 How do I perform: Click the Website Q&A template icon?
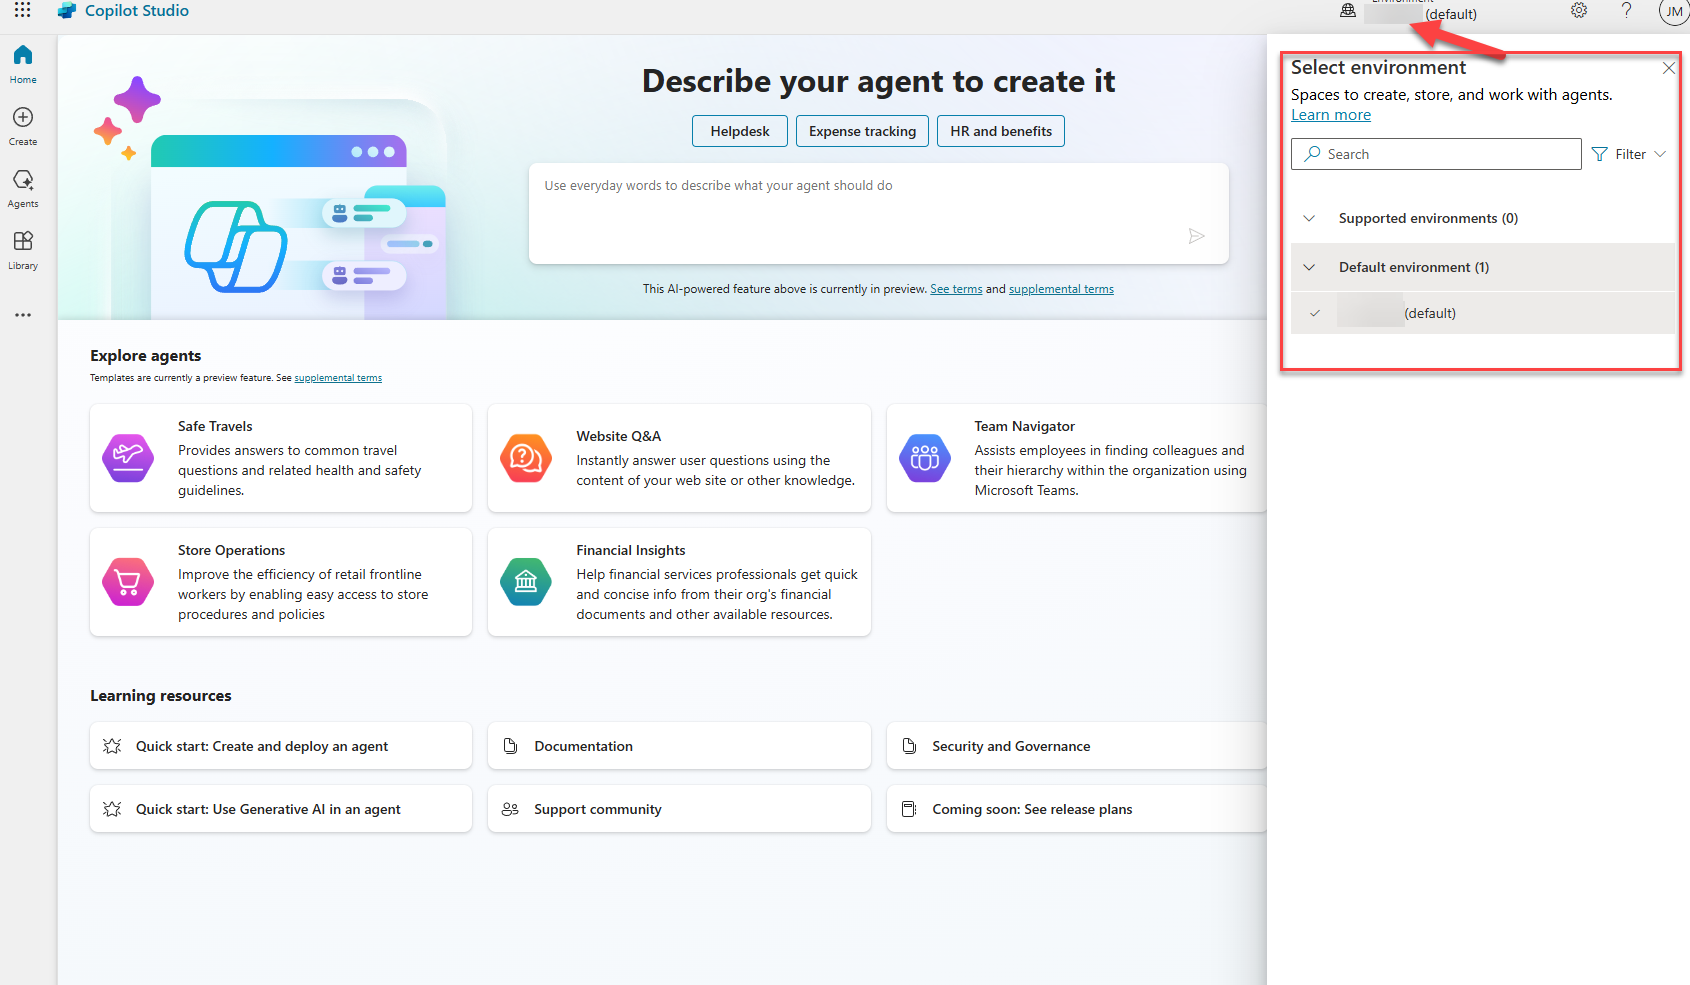(x=526, y=458)
